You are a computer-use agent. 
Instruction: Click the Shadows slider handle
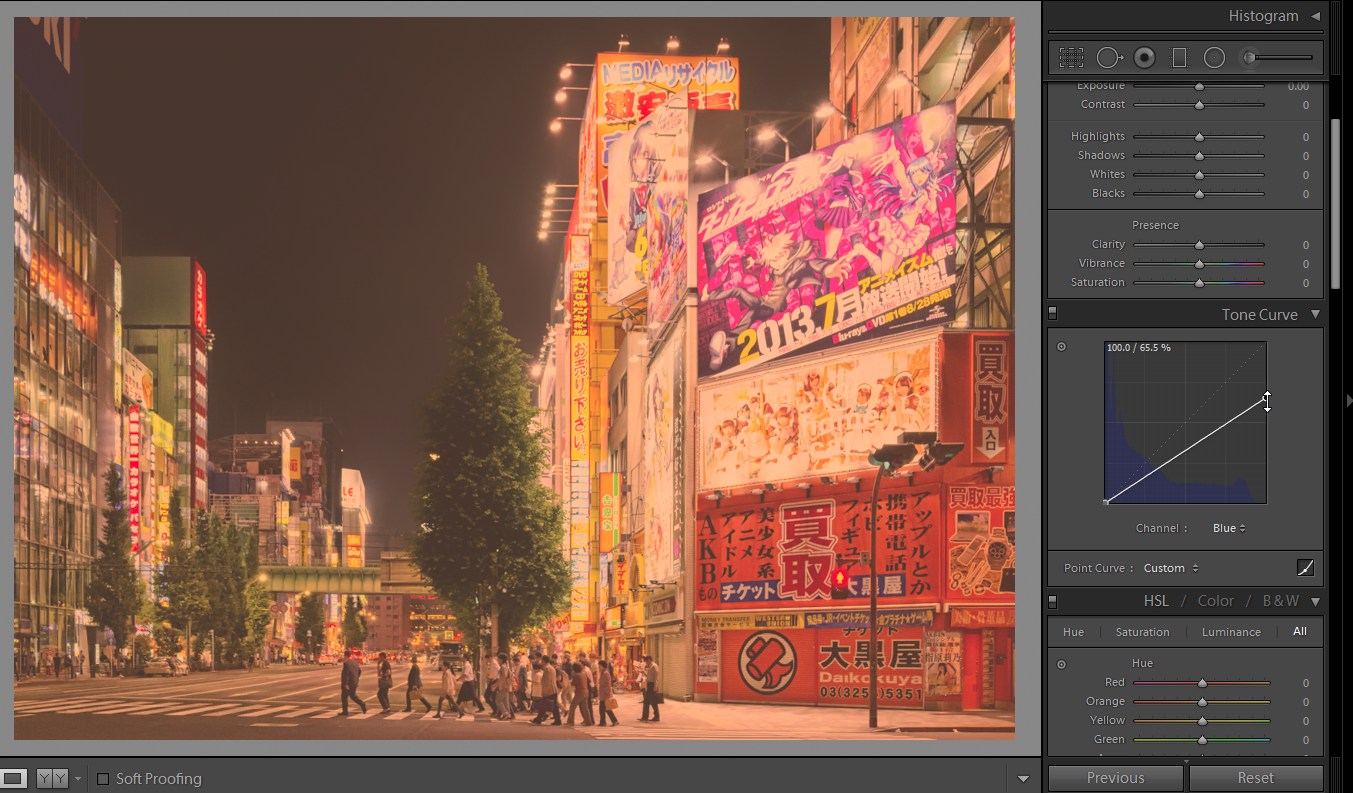(1199, 156)
